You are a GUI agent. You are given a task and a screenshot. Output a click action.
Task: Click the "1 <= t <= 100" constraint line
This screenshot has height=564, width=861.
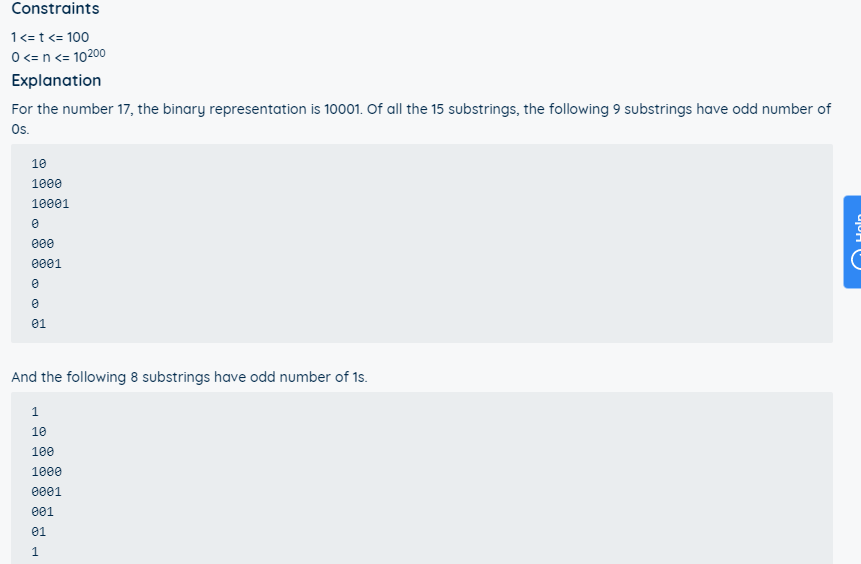point(50,37)
